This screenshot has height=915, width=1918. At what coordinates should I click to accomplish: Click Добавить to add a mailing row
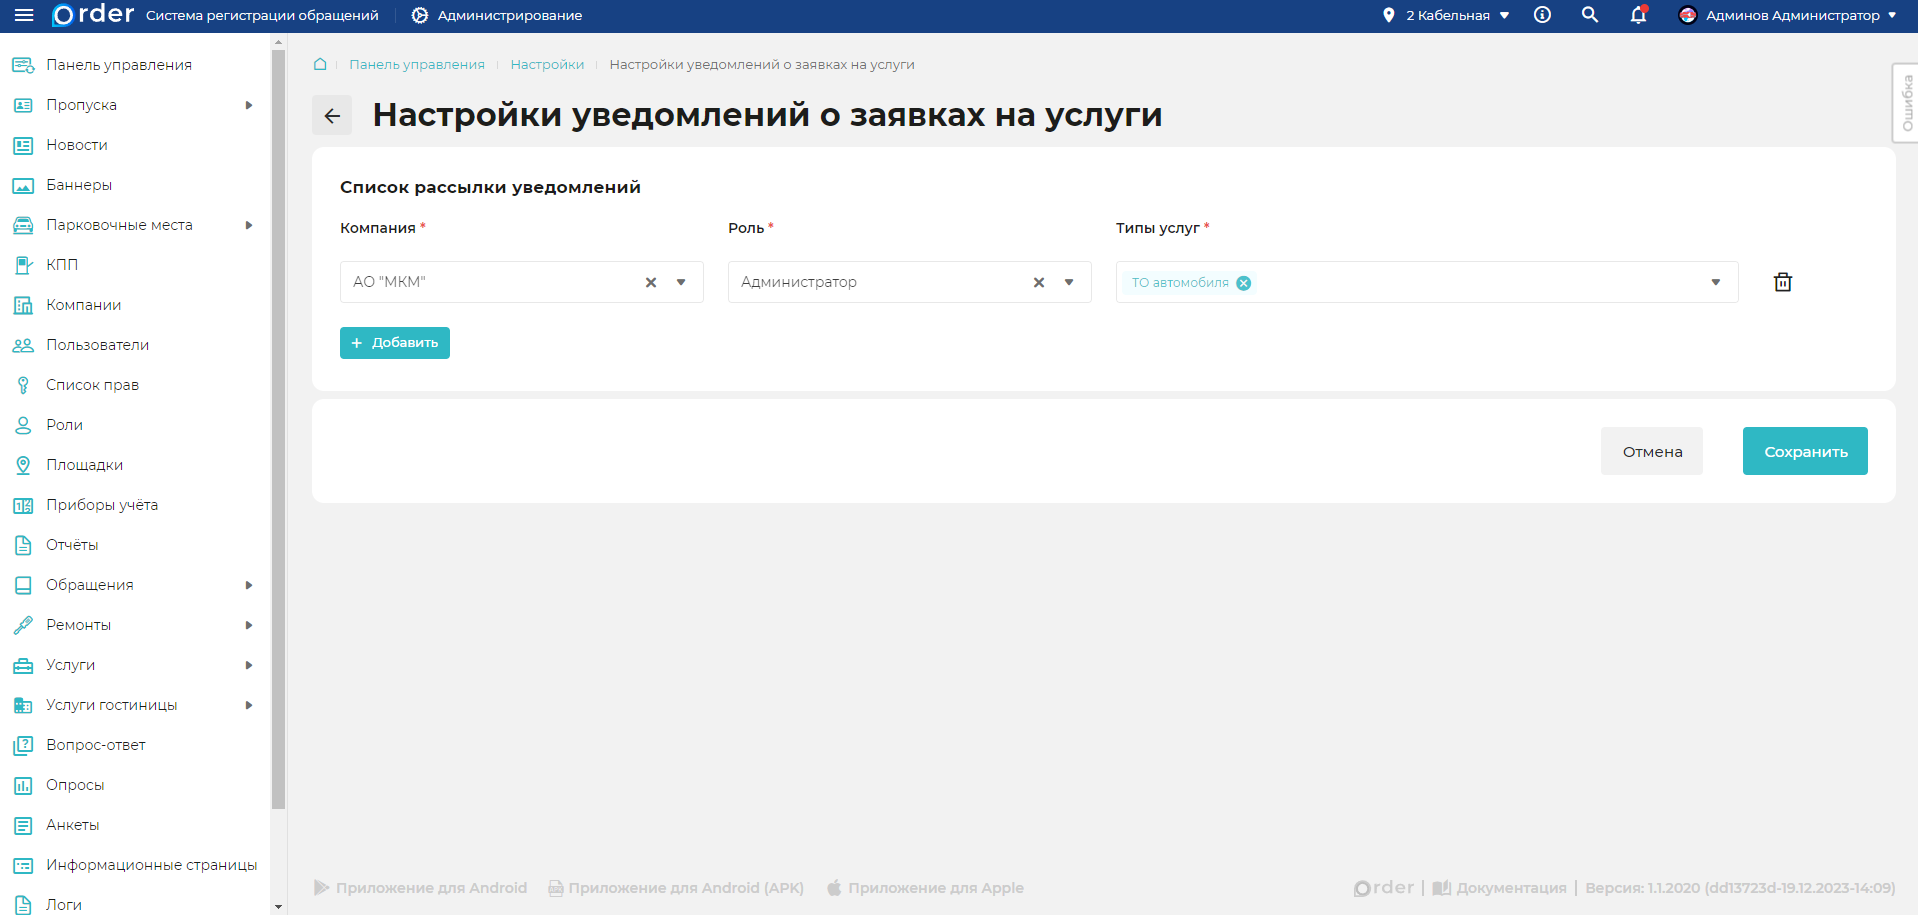(394, 343)
